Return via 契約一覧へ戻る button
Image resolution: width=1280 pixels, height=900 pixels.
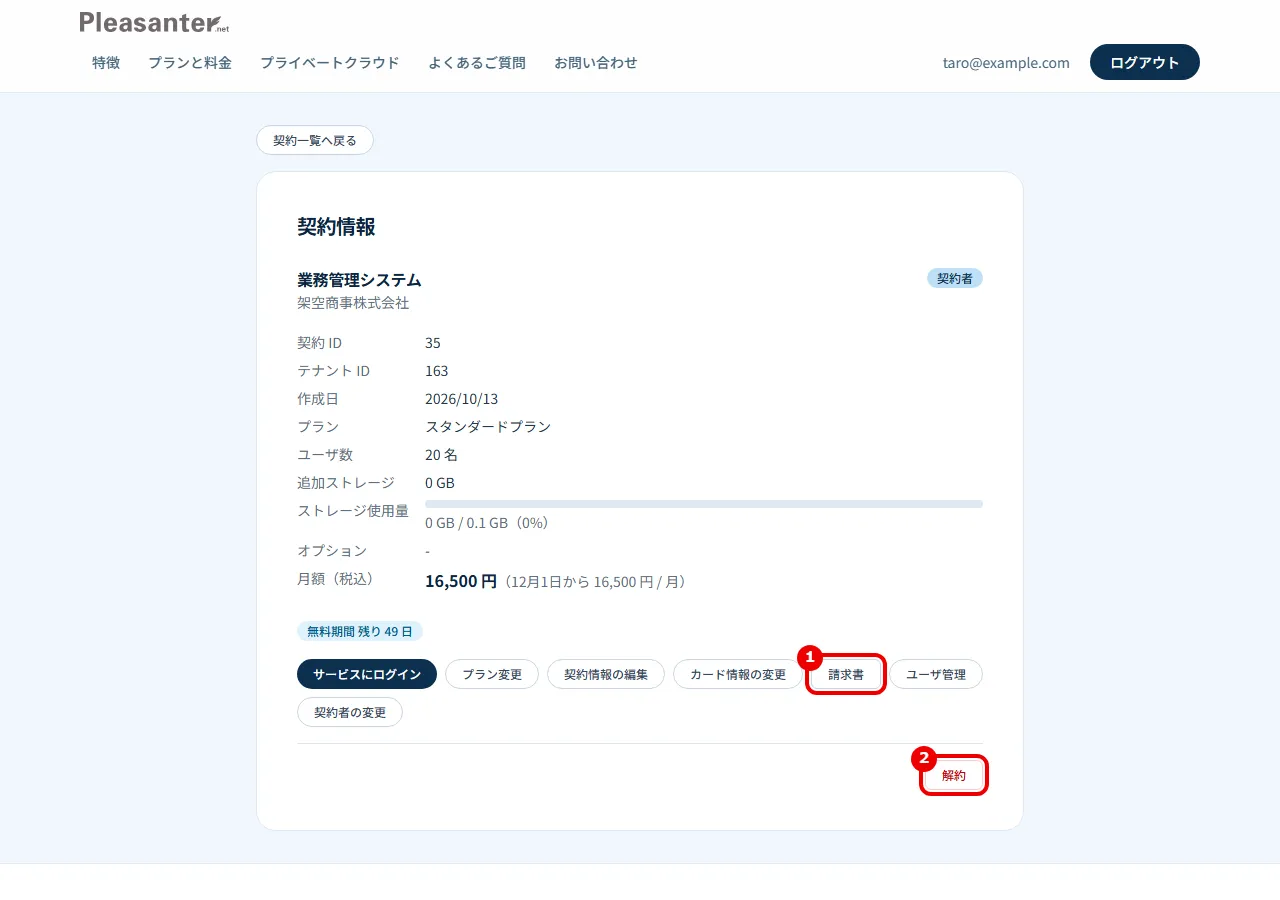point(315,140)
